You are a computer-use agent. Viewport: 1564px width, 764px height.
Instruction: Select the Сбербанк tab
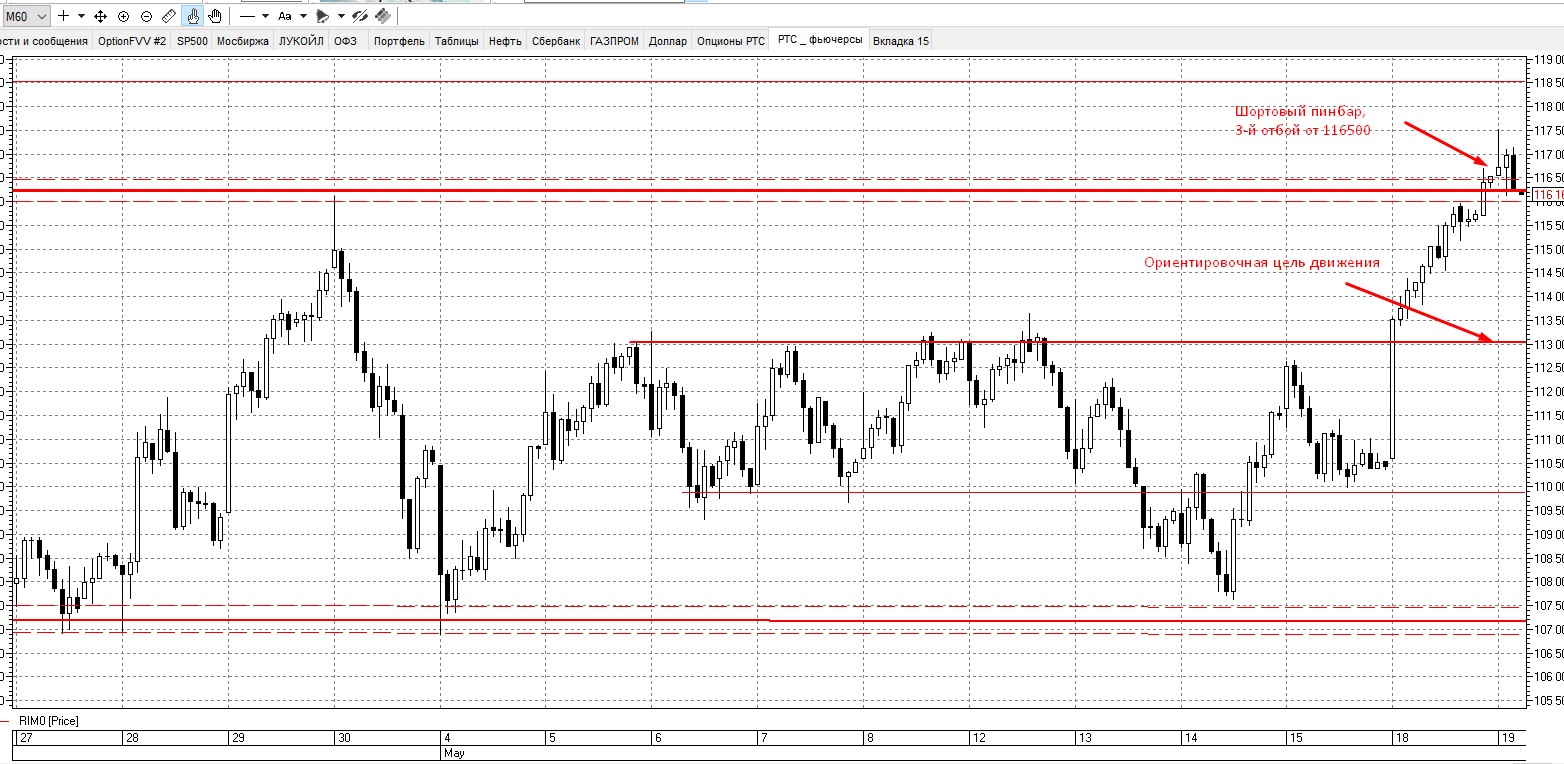coord(556,41)
